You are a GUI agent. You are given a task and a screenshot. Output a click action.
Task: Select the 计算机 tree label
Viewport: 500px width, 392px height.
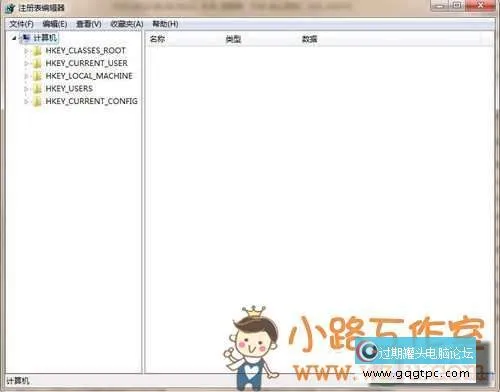click(45, 38)
